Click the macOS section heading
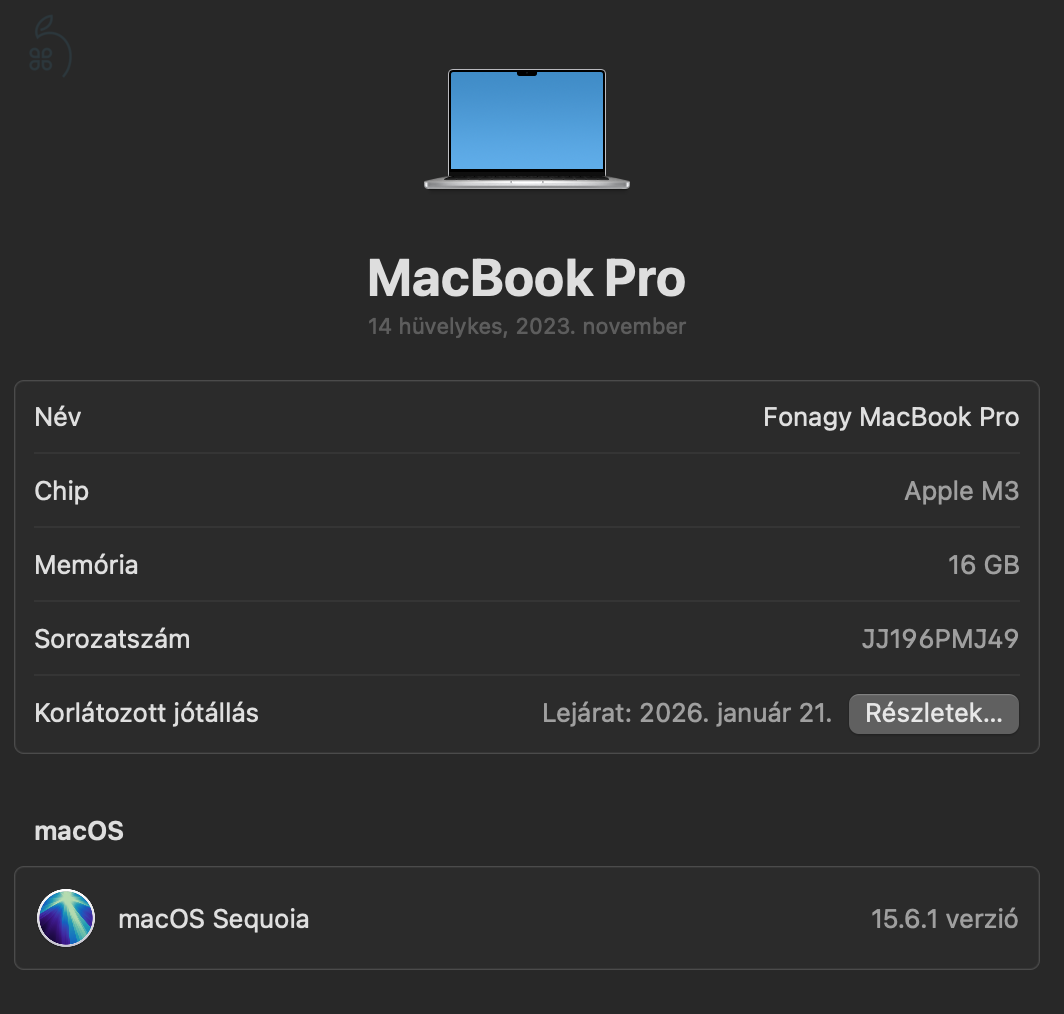The width and height of the screenshot is (1064, 1014). click(x=79, y=831)
